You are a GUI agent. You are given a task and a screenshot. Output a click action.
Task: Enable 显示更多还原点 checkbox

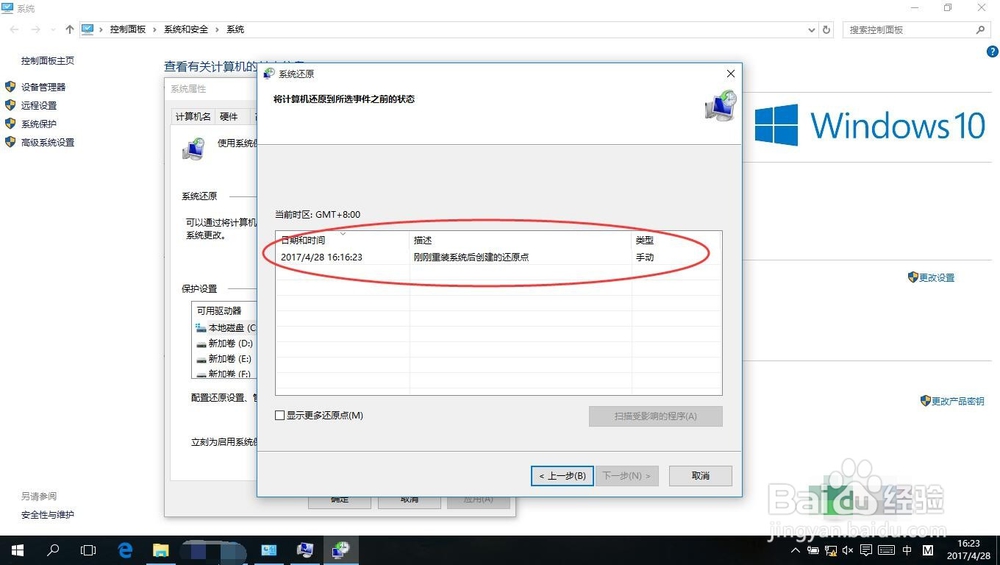(x=279, y=415)
